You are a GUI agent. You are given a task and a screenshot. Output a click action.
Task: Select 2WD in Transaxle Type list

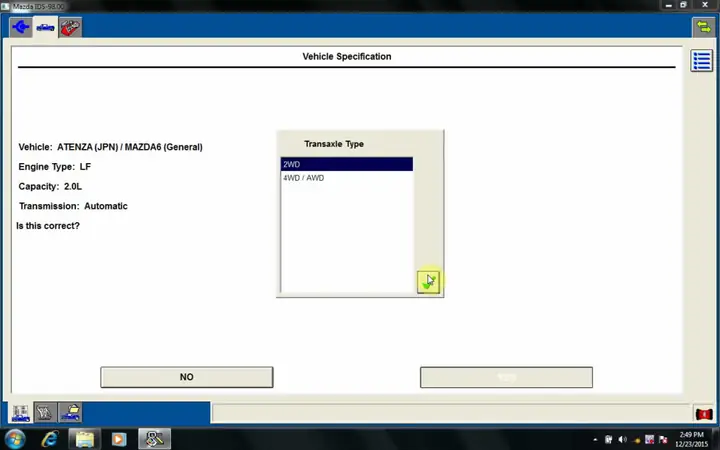pyautogui.click(x=346, y=164)
